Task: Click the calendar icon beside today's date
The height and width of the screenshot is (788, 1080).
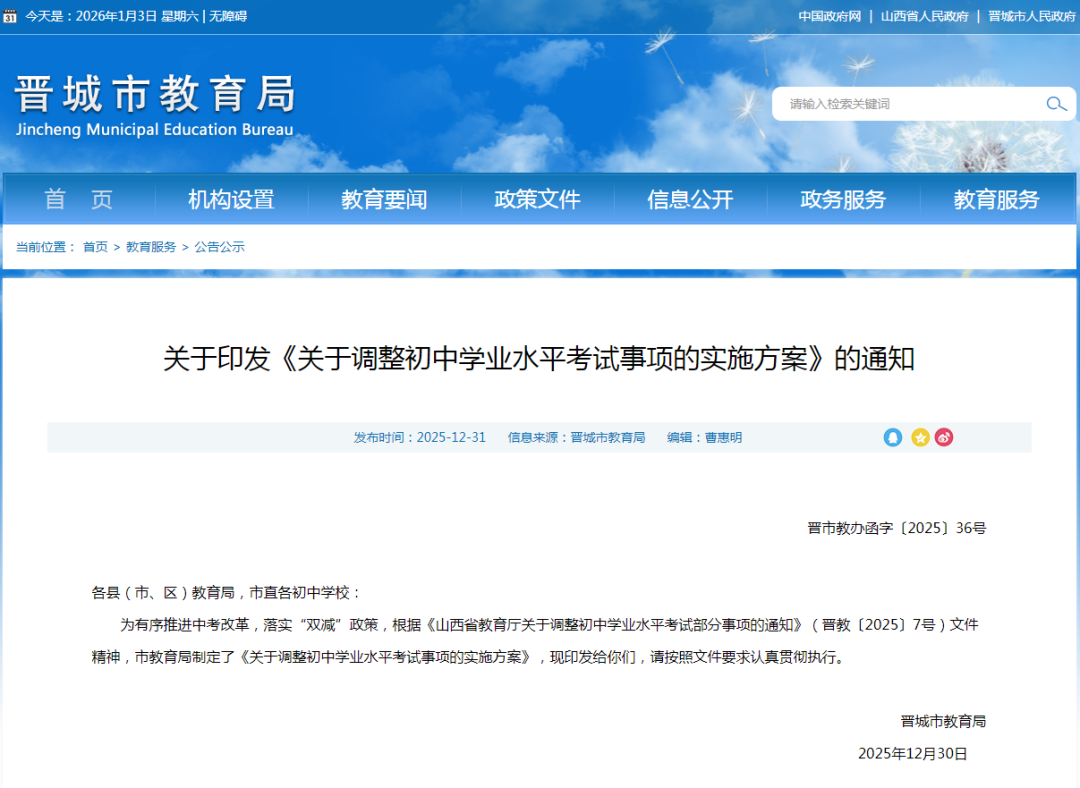Action: [x=11, y=16]
